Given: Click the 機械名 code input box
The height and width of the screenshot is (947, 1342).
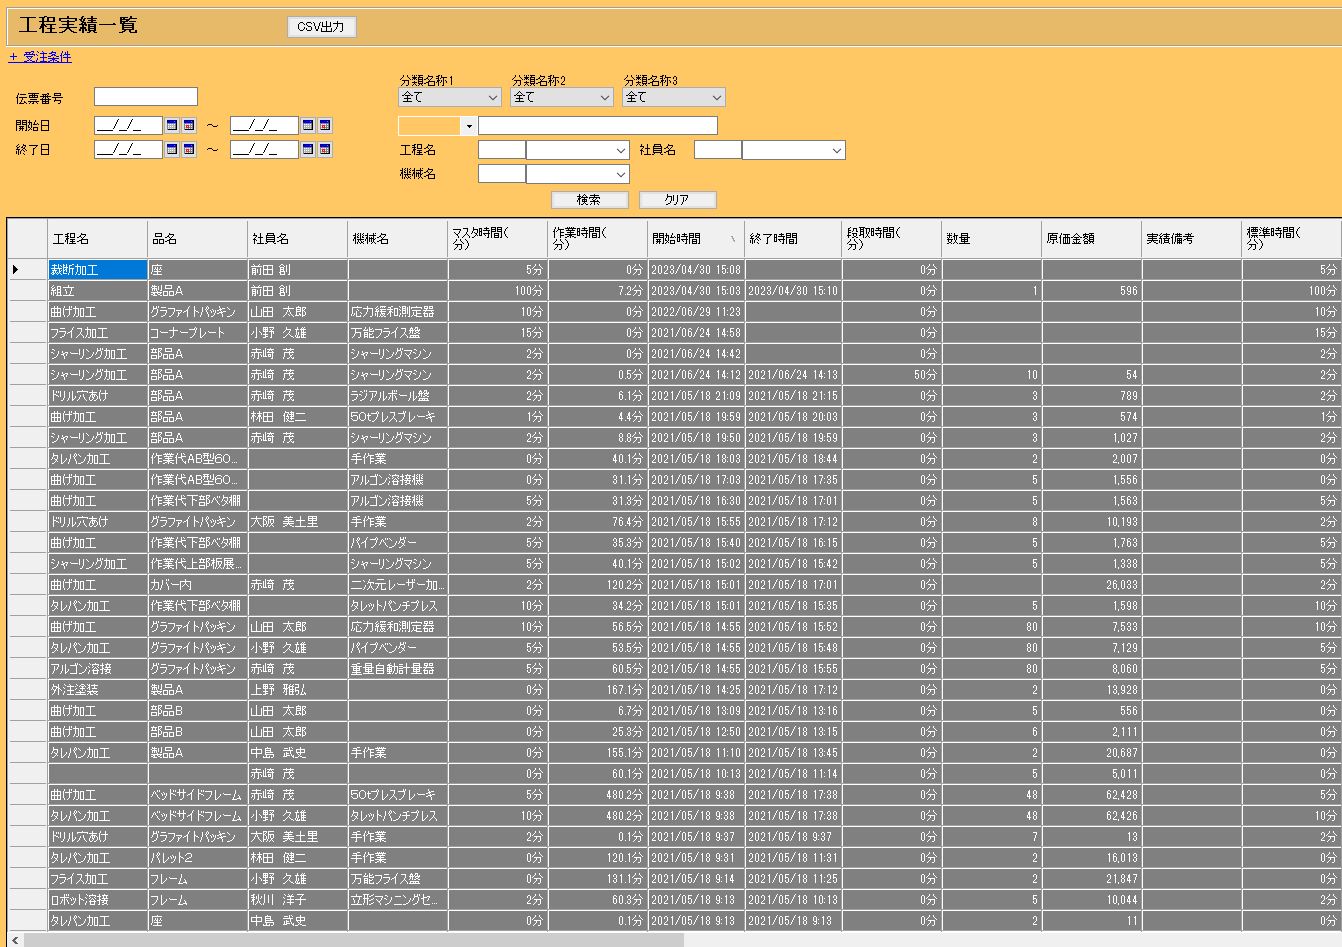Looking at the screenshot, I should (x=501, y=173).
